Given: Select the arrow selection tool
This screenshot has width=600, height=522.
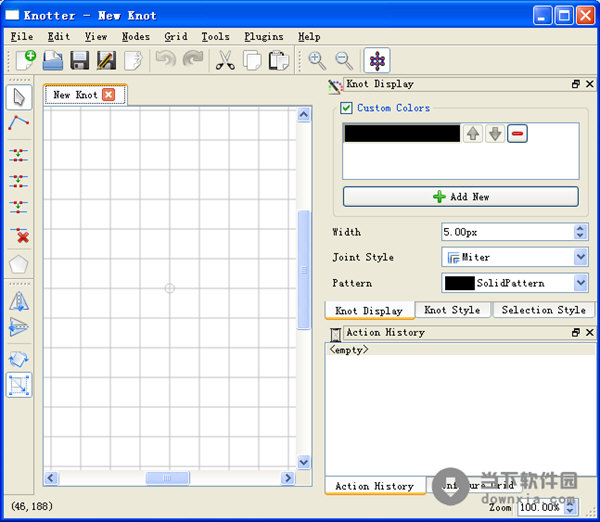Looking at the screenshot, I should pos(19,97).
